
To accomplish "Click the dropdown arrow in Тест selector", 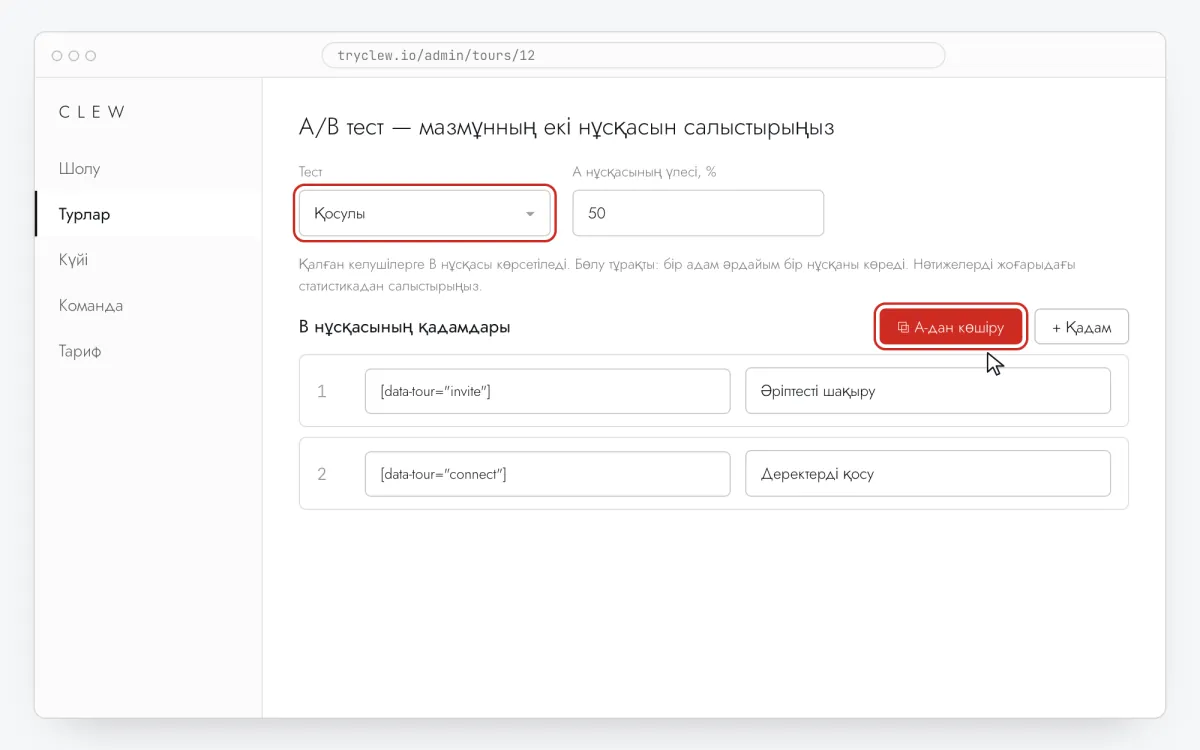I will coord(530,214).
